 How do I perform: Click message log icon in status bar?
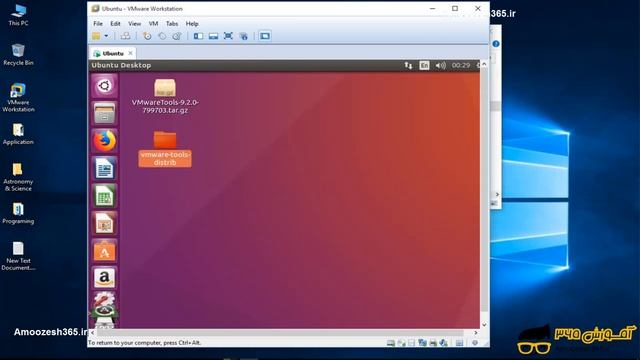click(x=459, y=343)
